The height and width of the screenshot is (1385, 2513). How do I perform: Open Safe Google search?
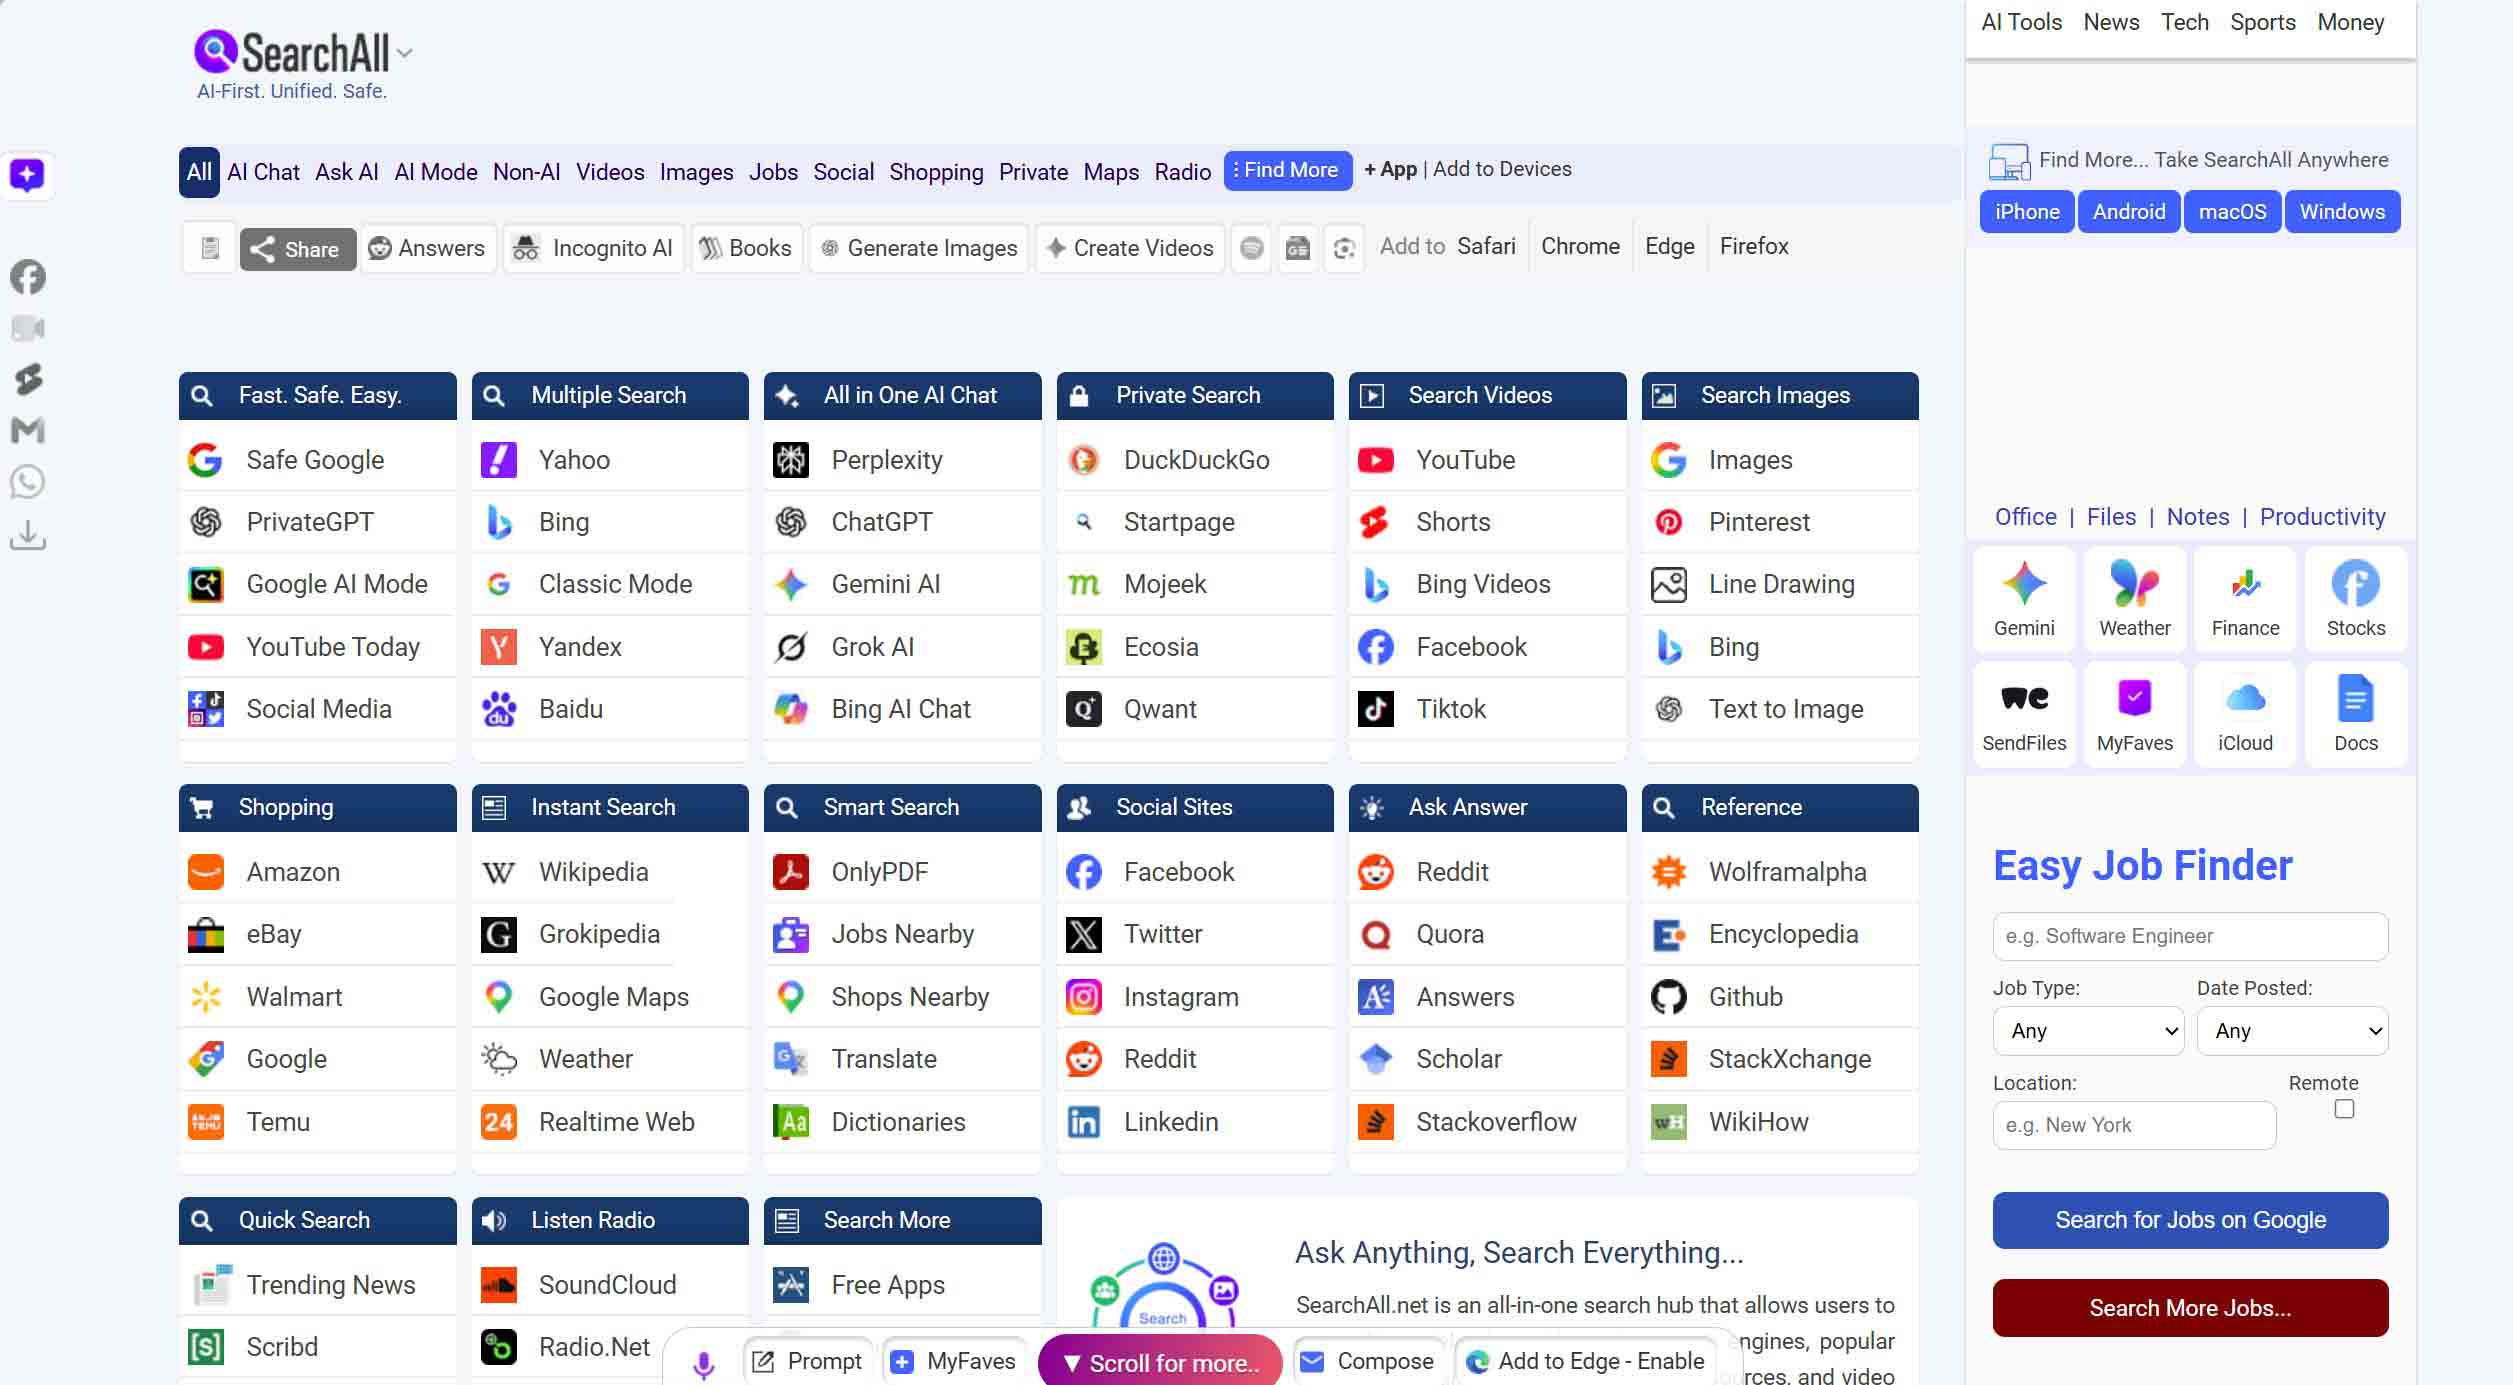point(317,460)
